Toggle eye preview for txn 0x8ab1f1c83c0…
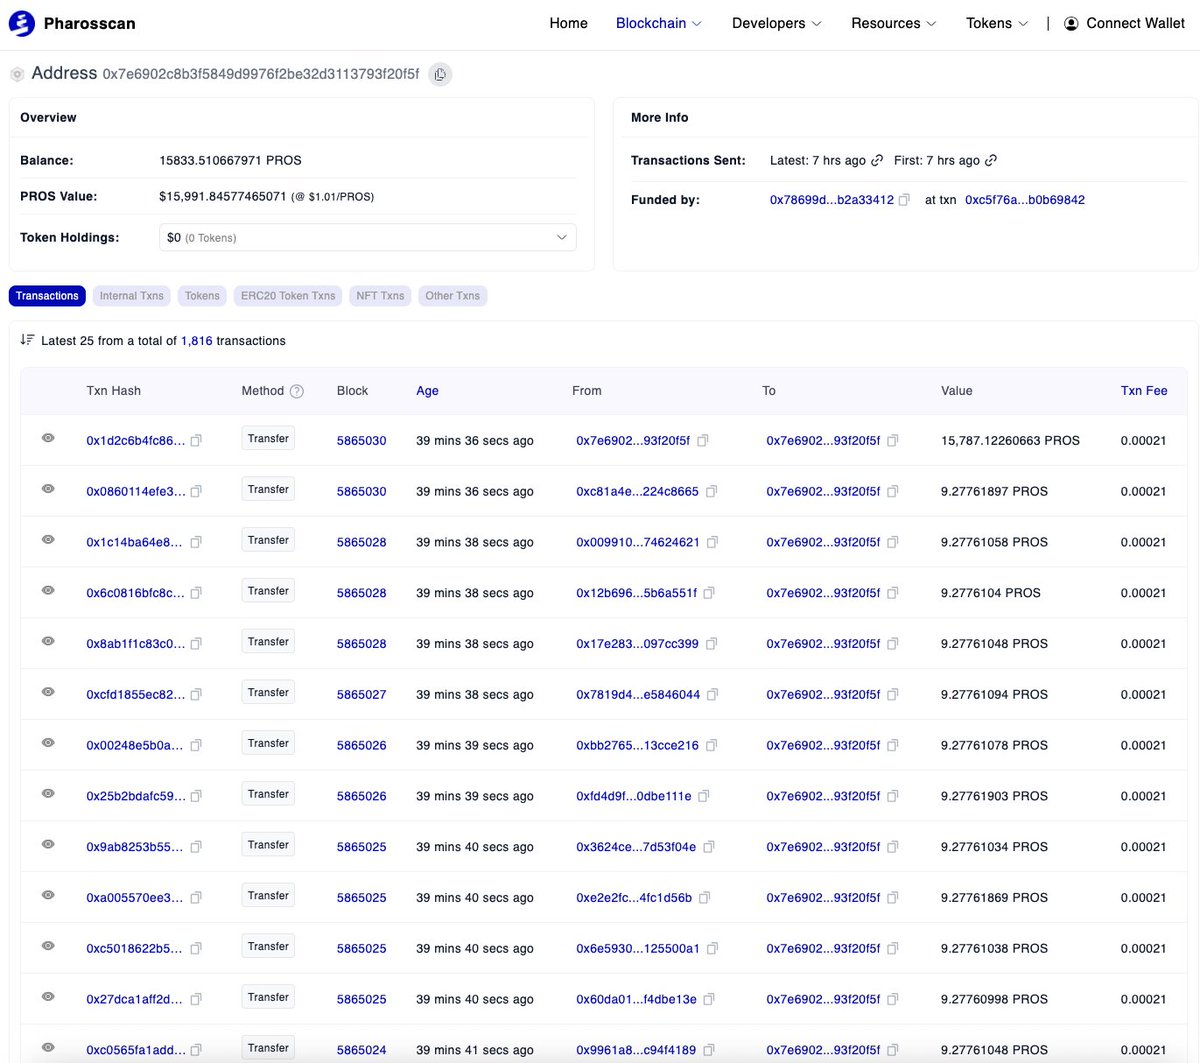1200x1063 pixels. coord(48,641)
